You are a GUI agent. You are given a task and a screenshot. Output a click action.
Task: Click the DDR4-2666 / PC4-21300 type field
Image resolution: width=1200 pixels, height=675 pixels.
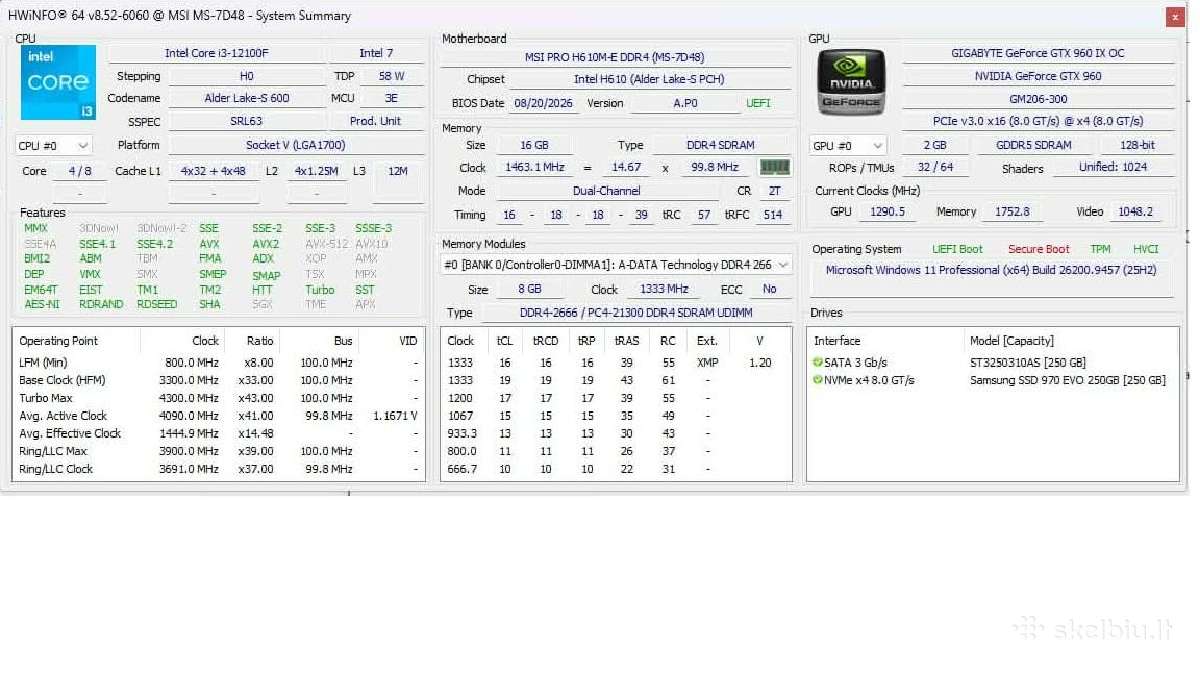tap(638, 313)
